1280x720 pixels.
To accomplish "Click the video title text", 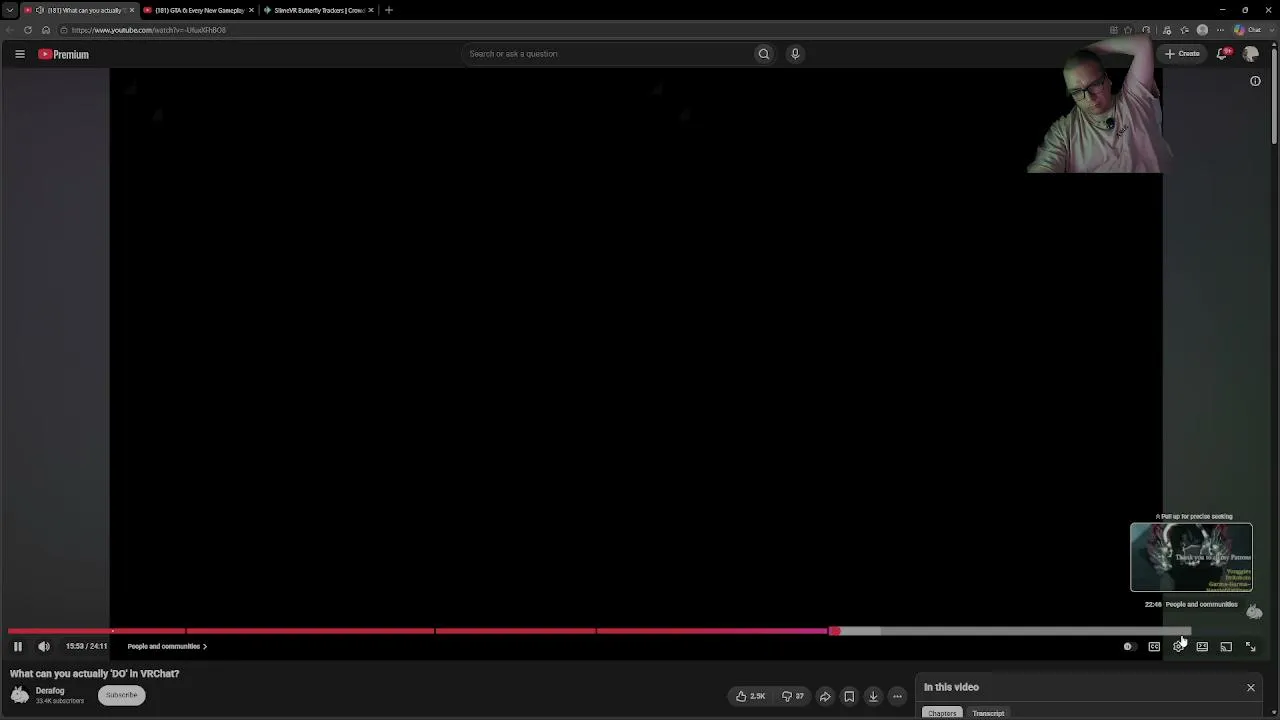I will (x=95, y=674).
